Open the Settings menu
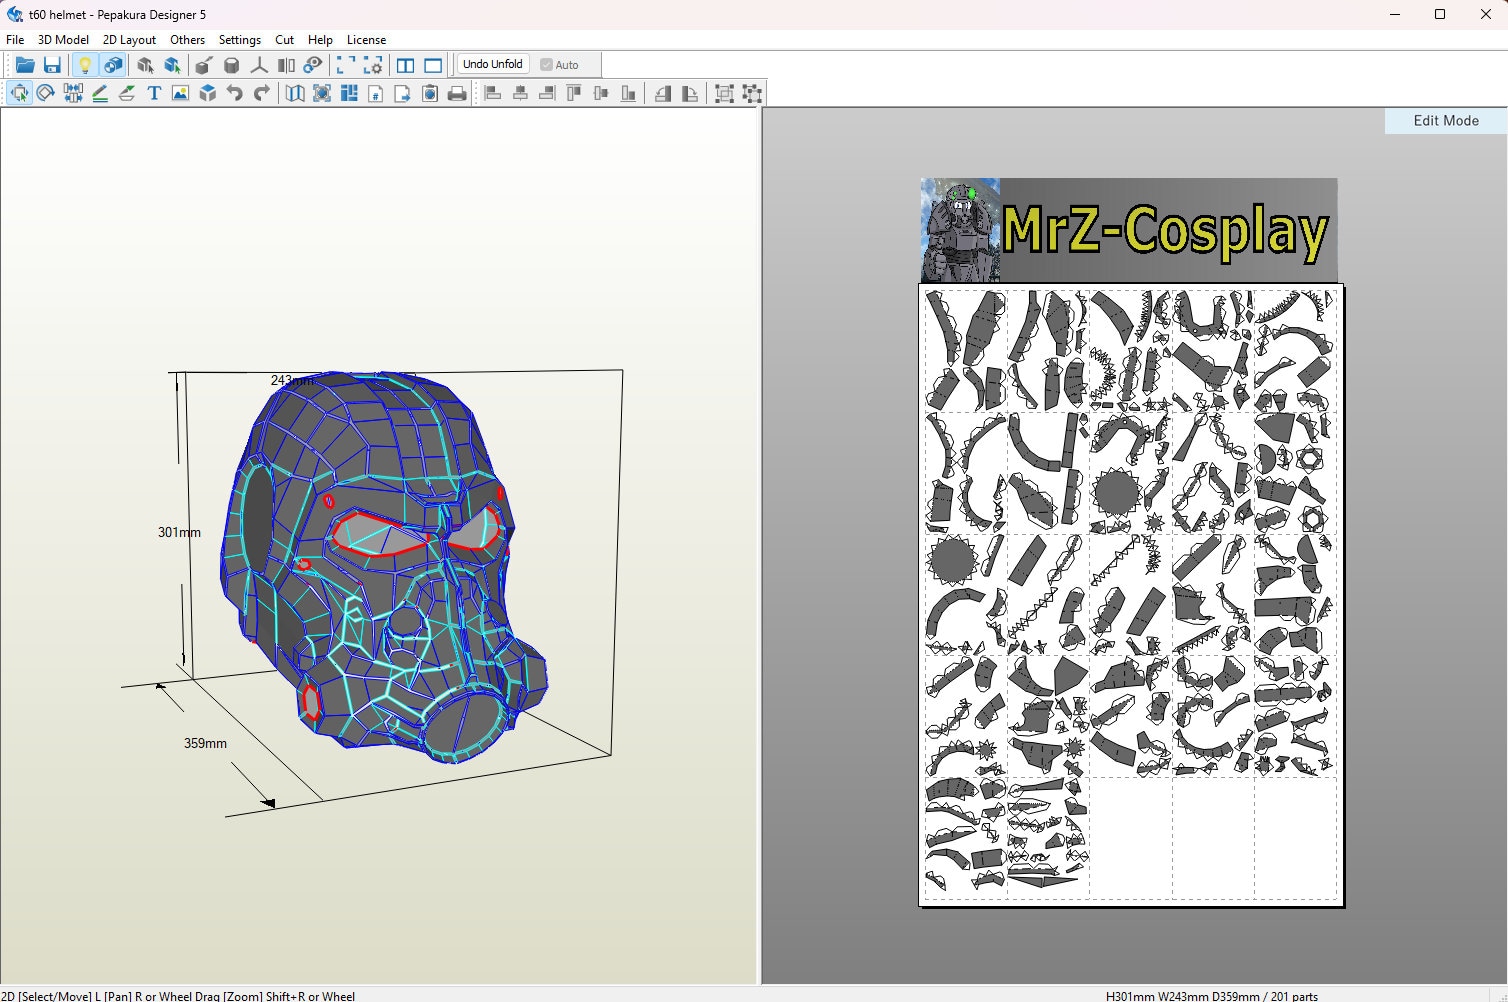Viewport: 1508px width, 1002px height. pyautogui.click(x=239, y=39)
